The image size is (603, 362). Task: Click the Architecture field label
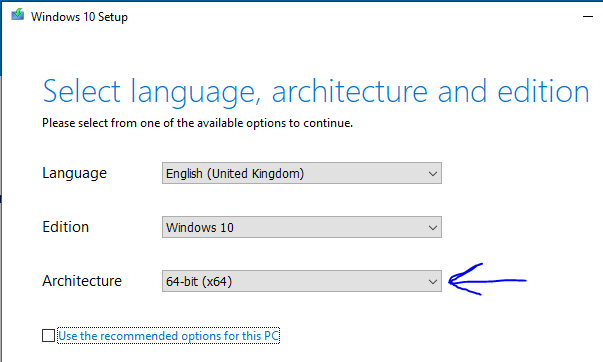pyautogui.click(x=82, y=281)
